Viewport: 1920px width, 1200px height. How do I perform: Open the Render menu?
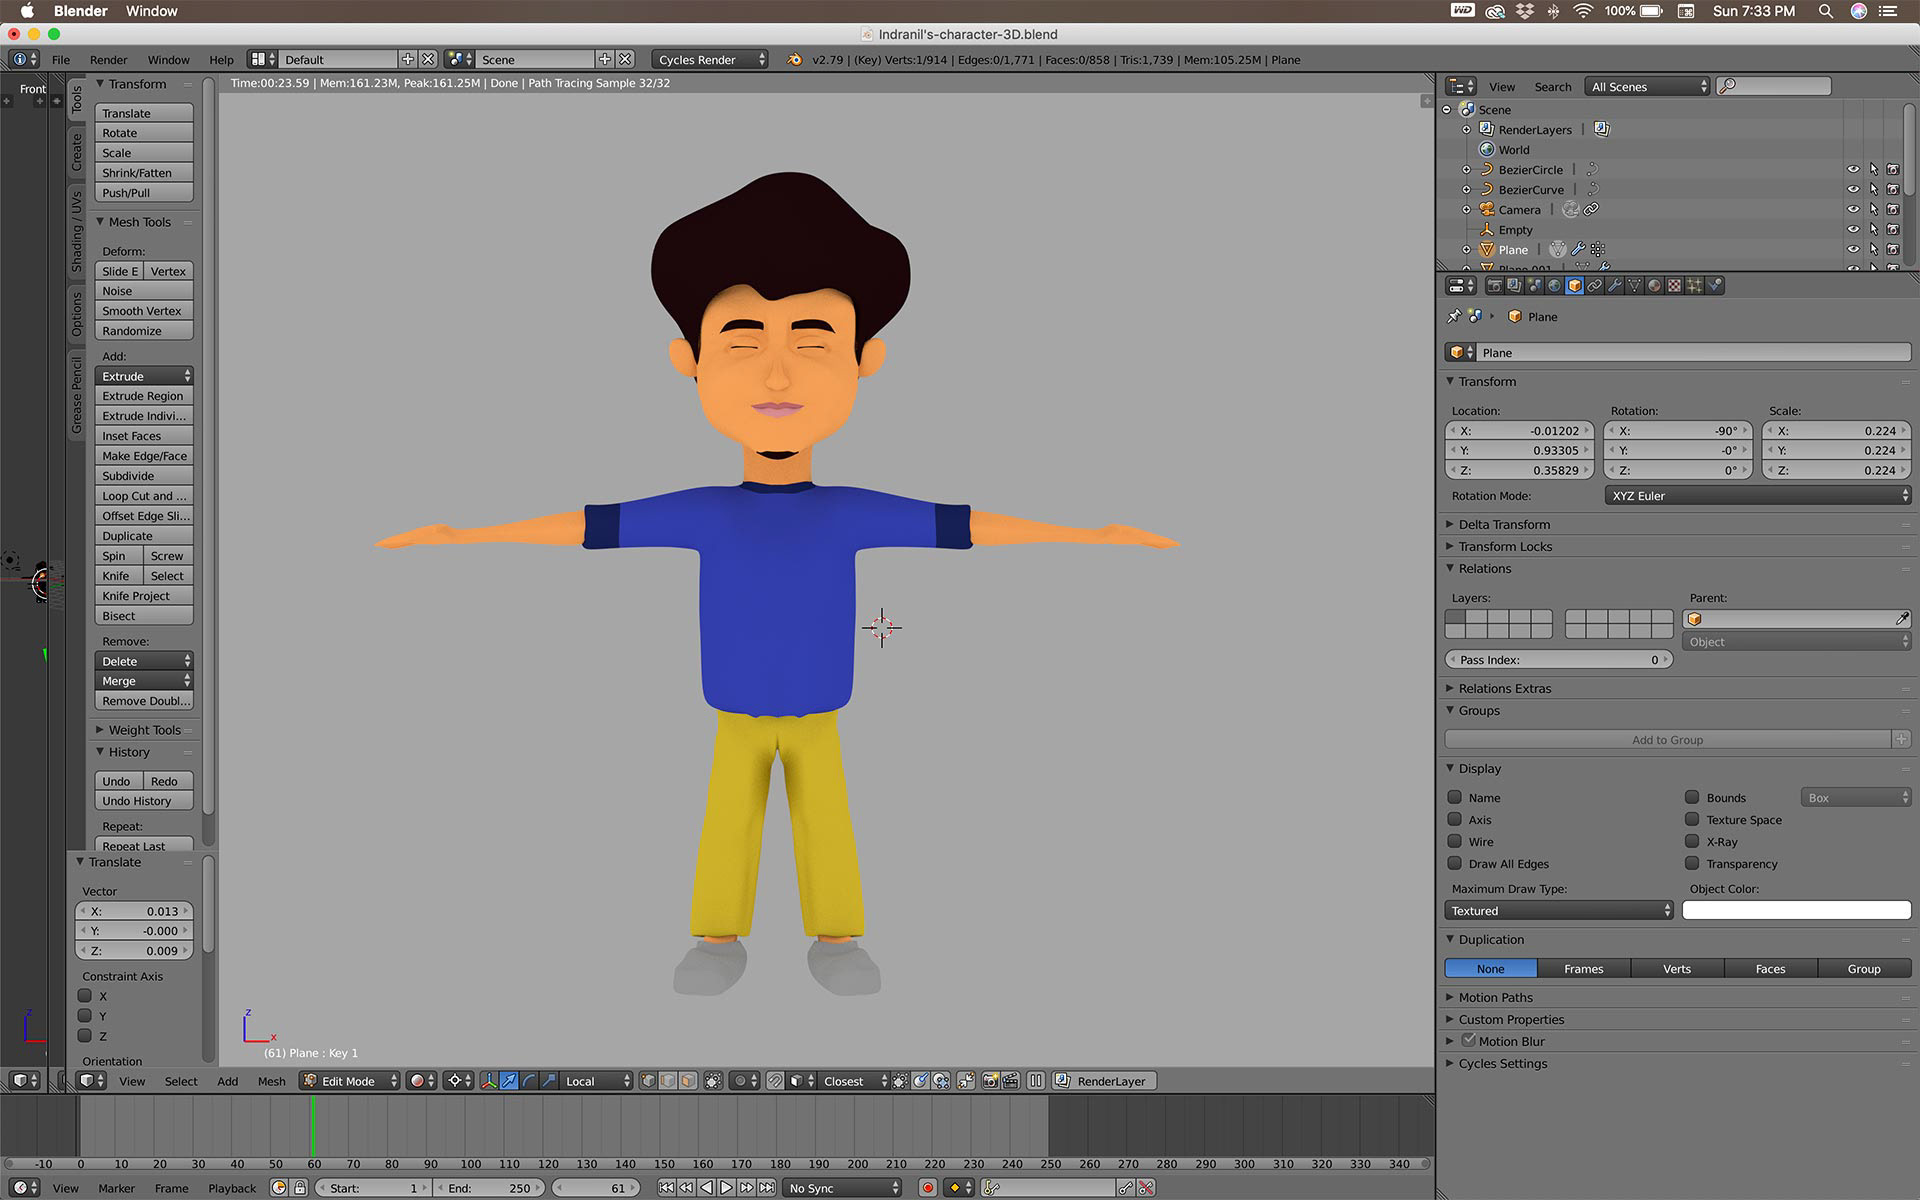(x=108, y=59)
